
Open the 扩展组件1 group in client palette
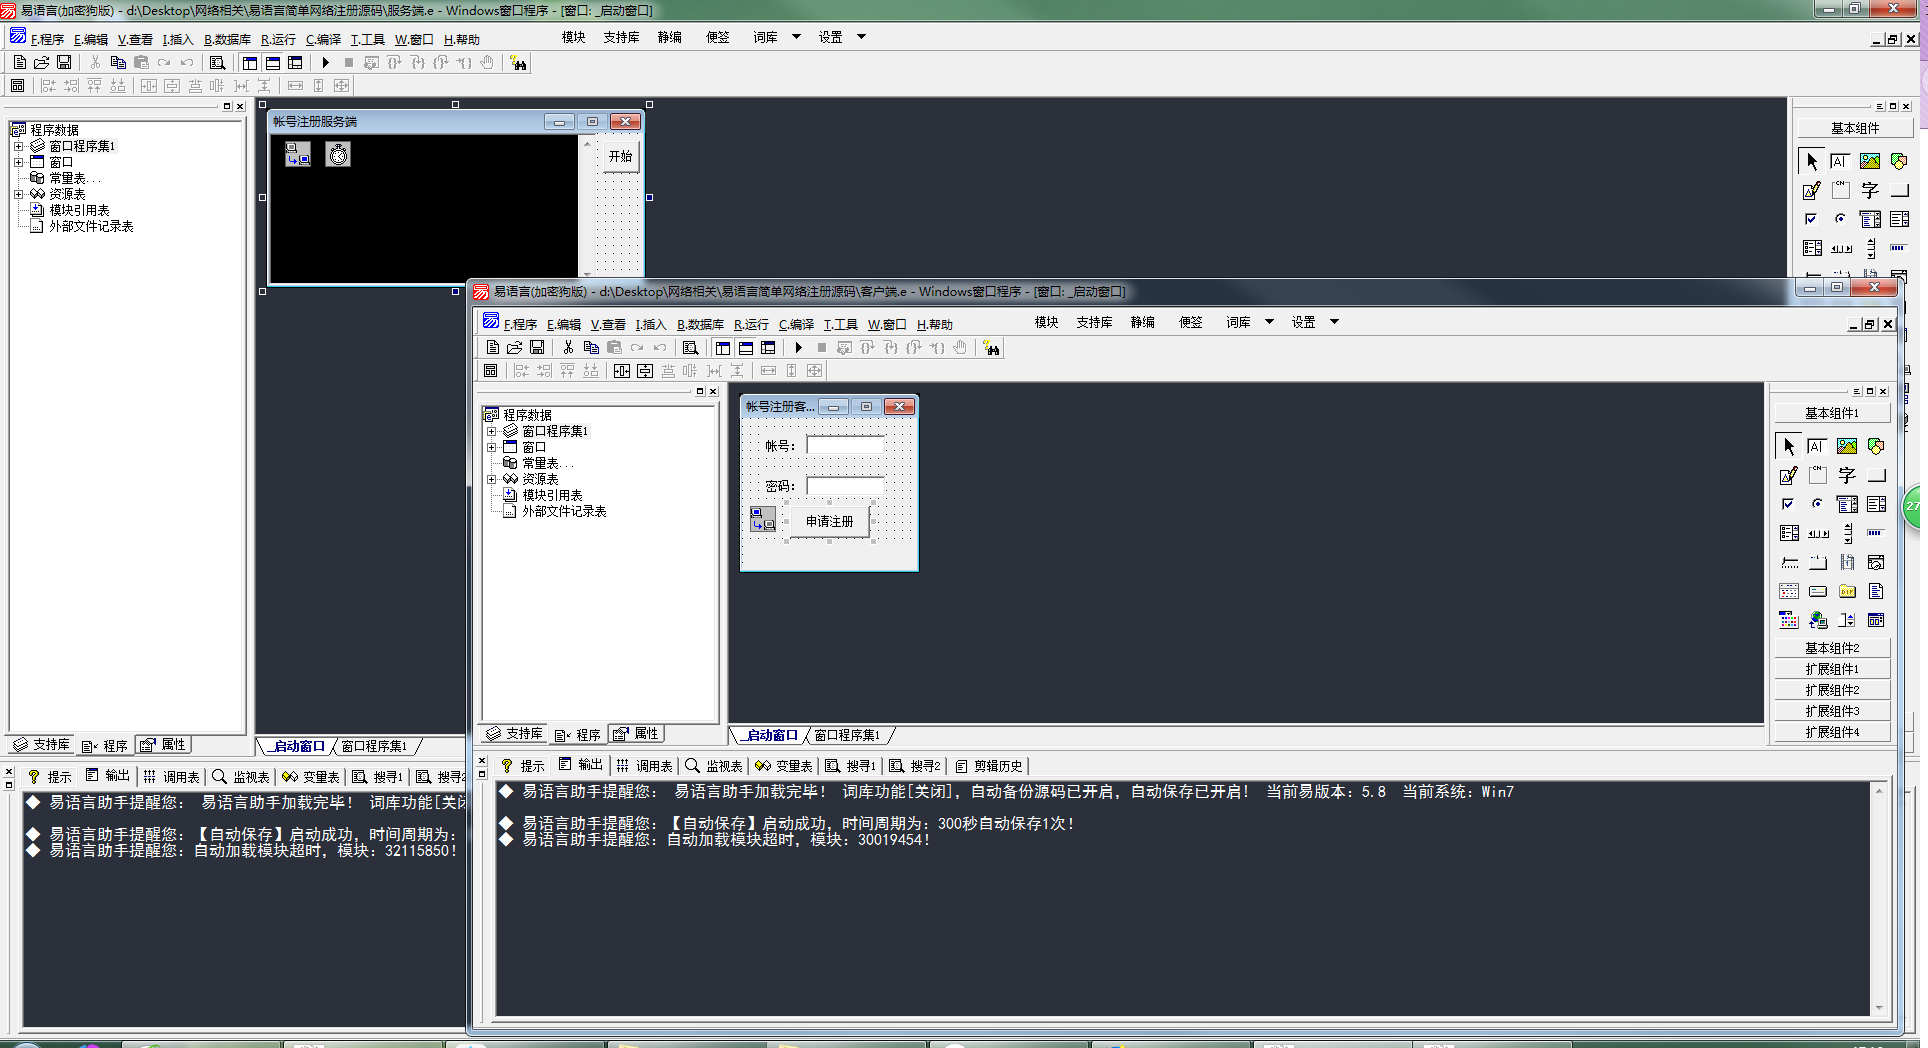click(x=1831, y=669)
